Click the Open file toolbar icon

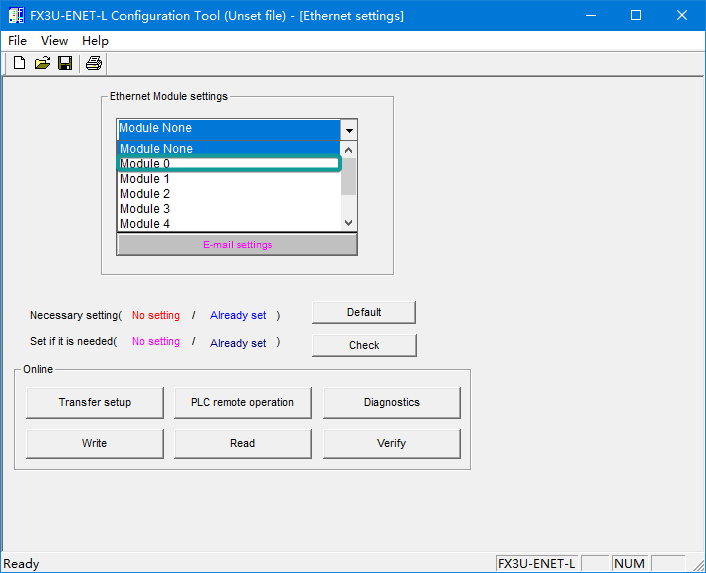[x=42, y=64]
